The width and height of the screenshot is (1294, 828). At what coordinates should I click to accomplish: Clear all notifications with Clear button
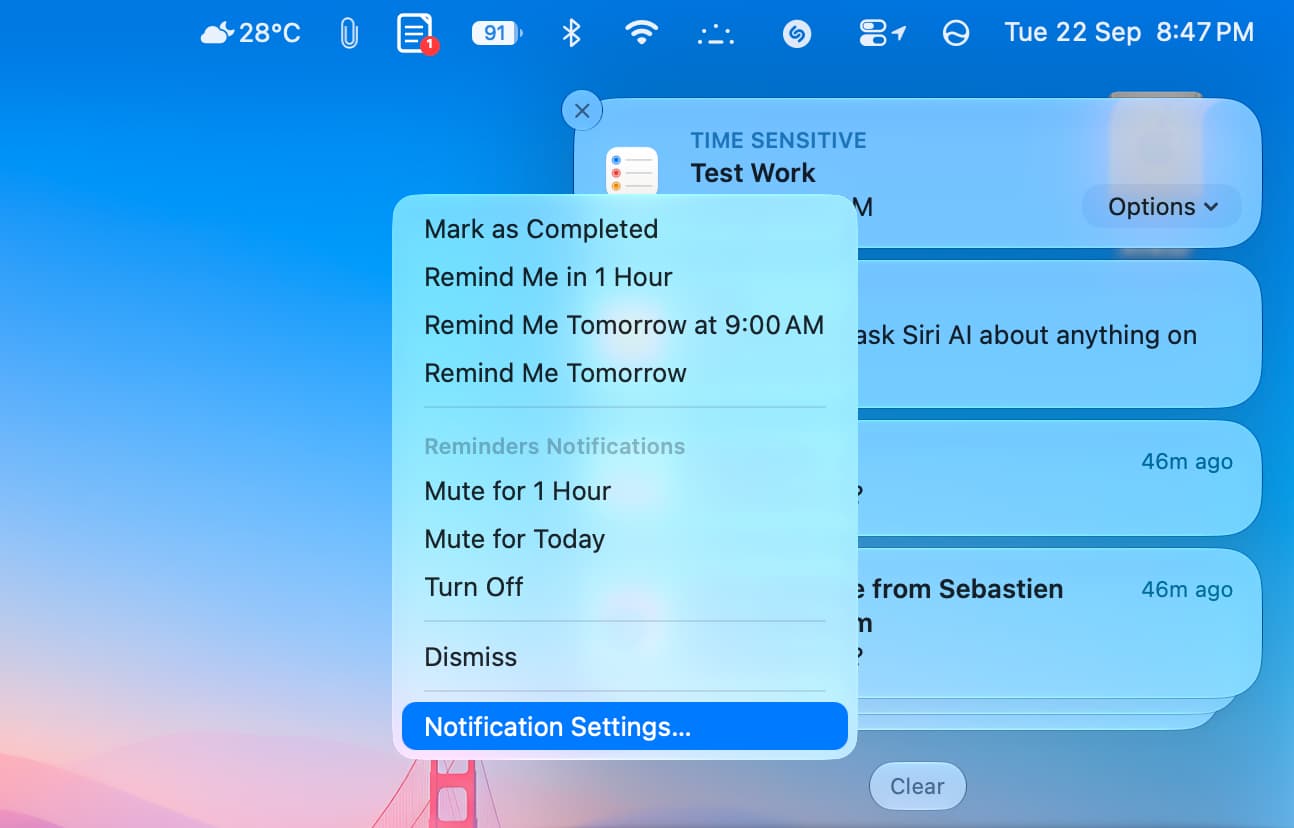click(x=918, y=786)
